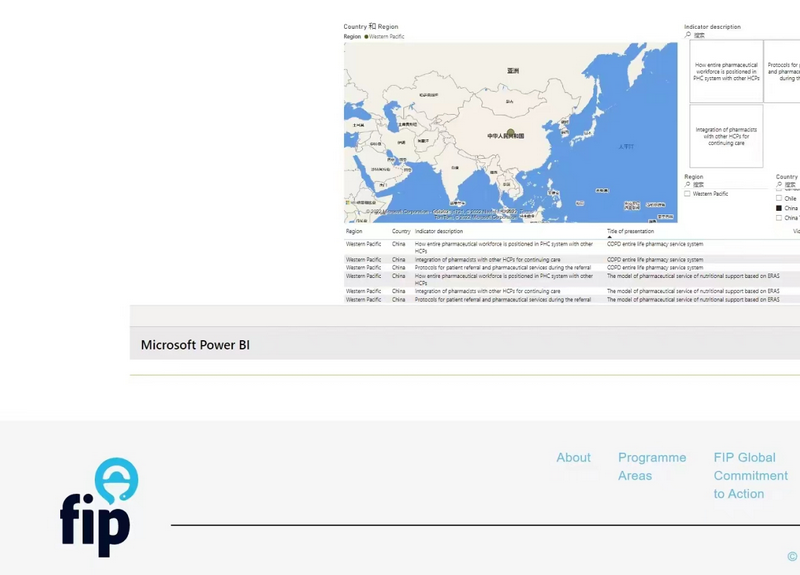Select 'How entire pharmaceutical workforce' indicator tile

tap(726, 71)
